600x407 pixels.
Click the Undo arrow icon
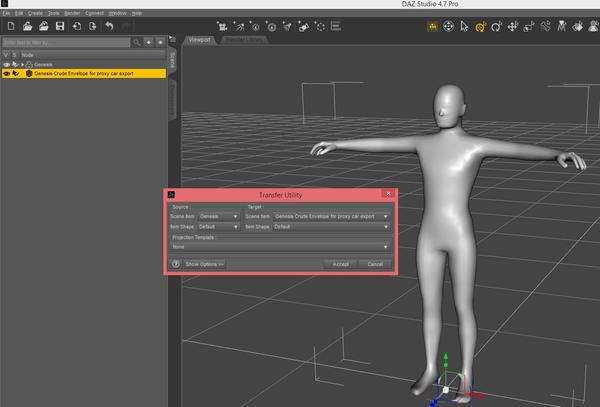(109, 25)
